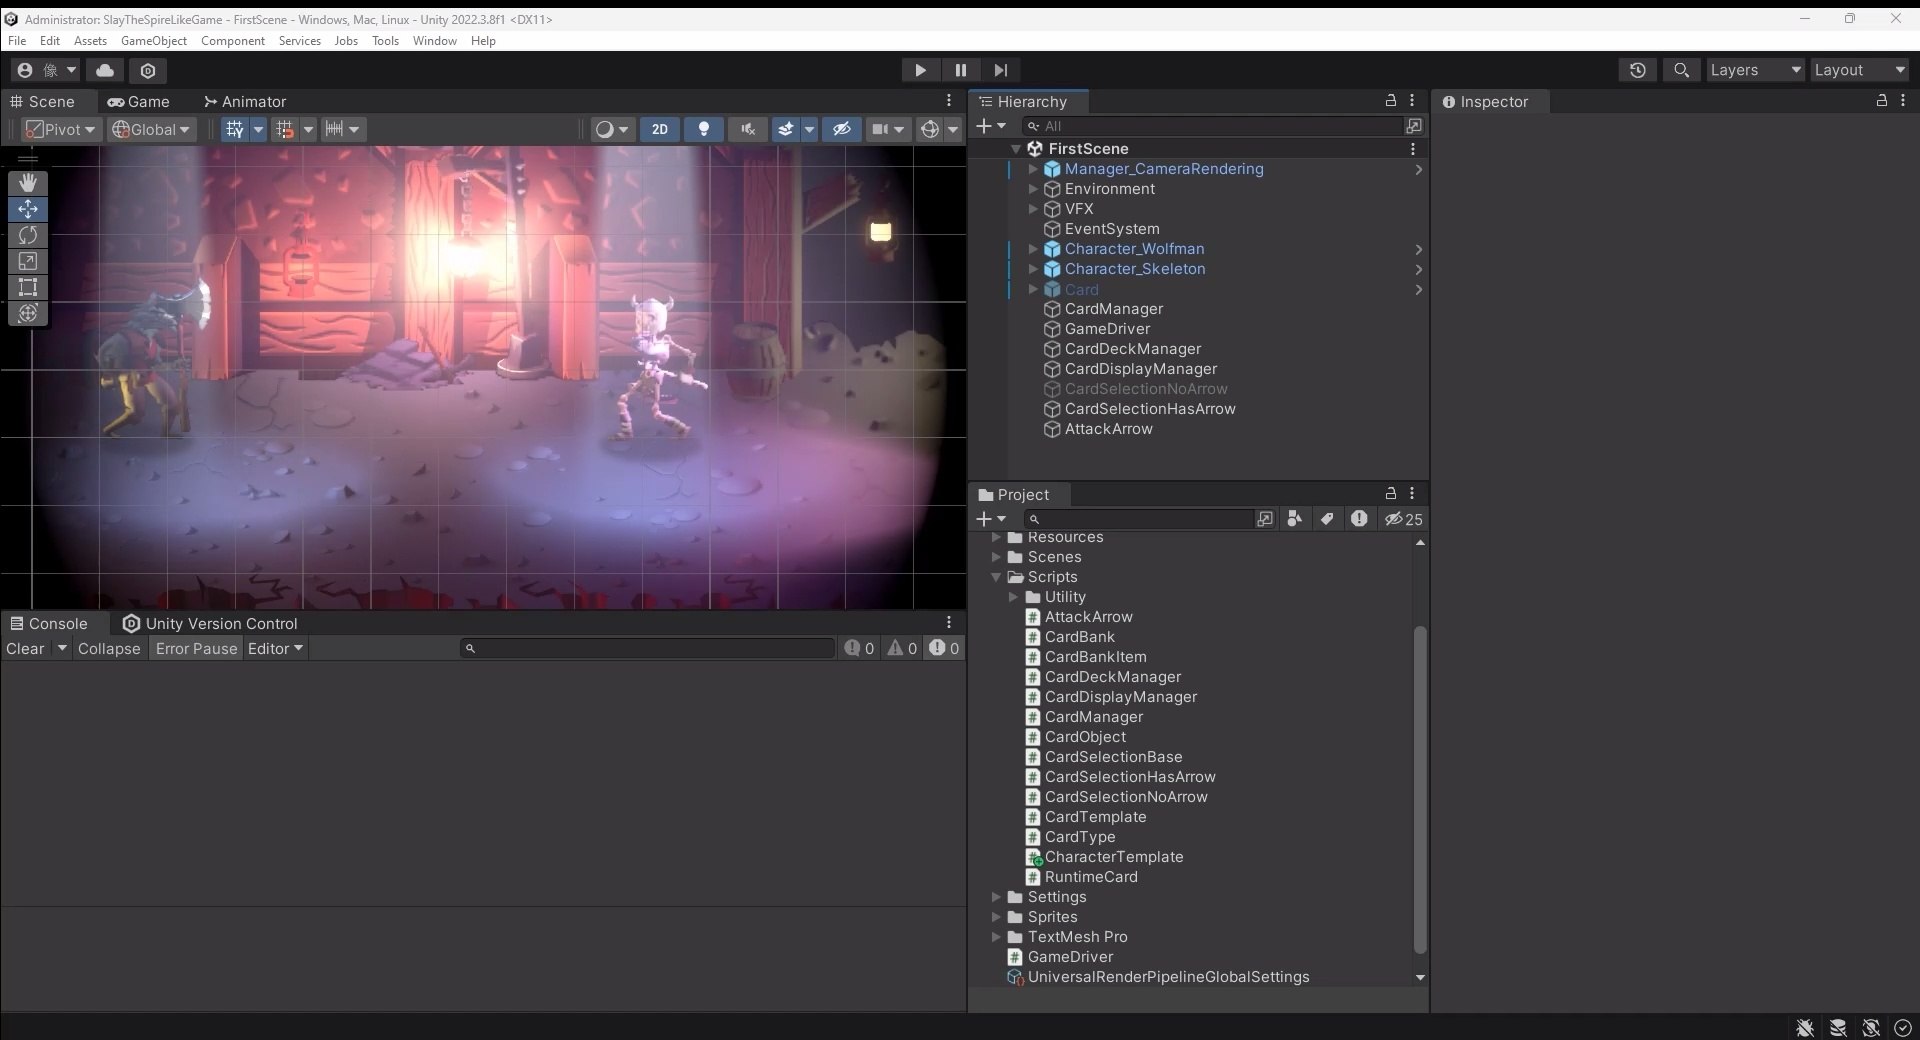Select the Hand view tool

(x=27, y=182)
